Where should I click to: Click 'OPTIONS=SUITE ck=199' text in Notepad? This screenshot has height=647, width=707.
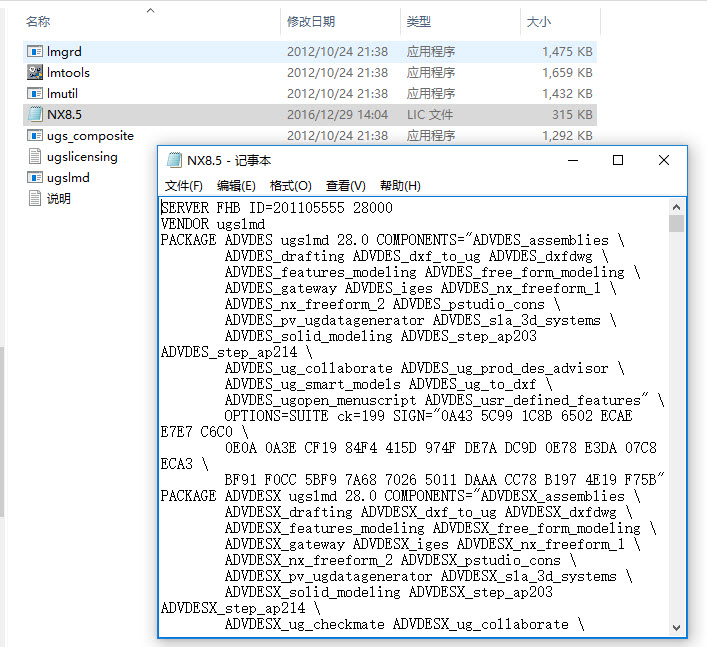(x=304, y=415)
